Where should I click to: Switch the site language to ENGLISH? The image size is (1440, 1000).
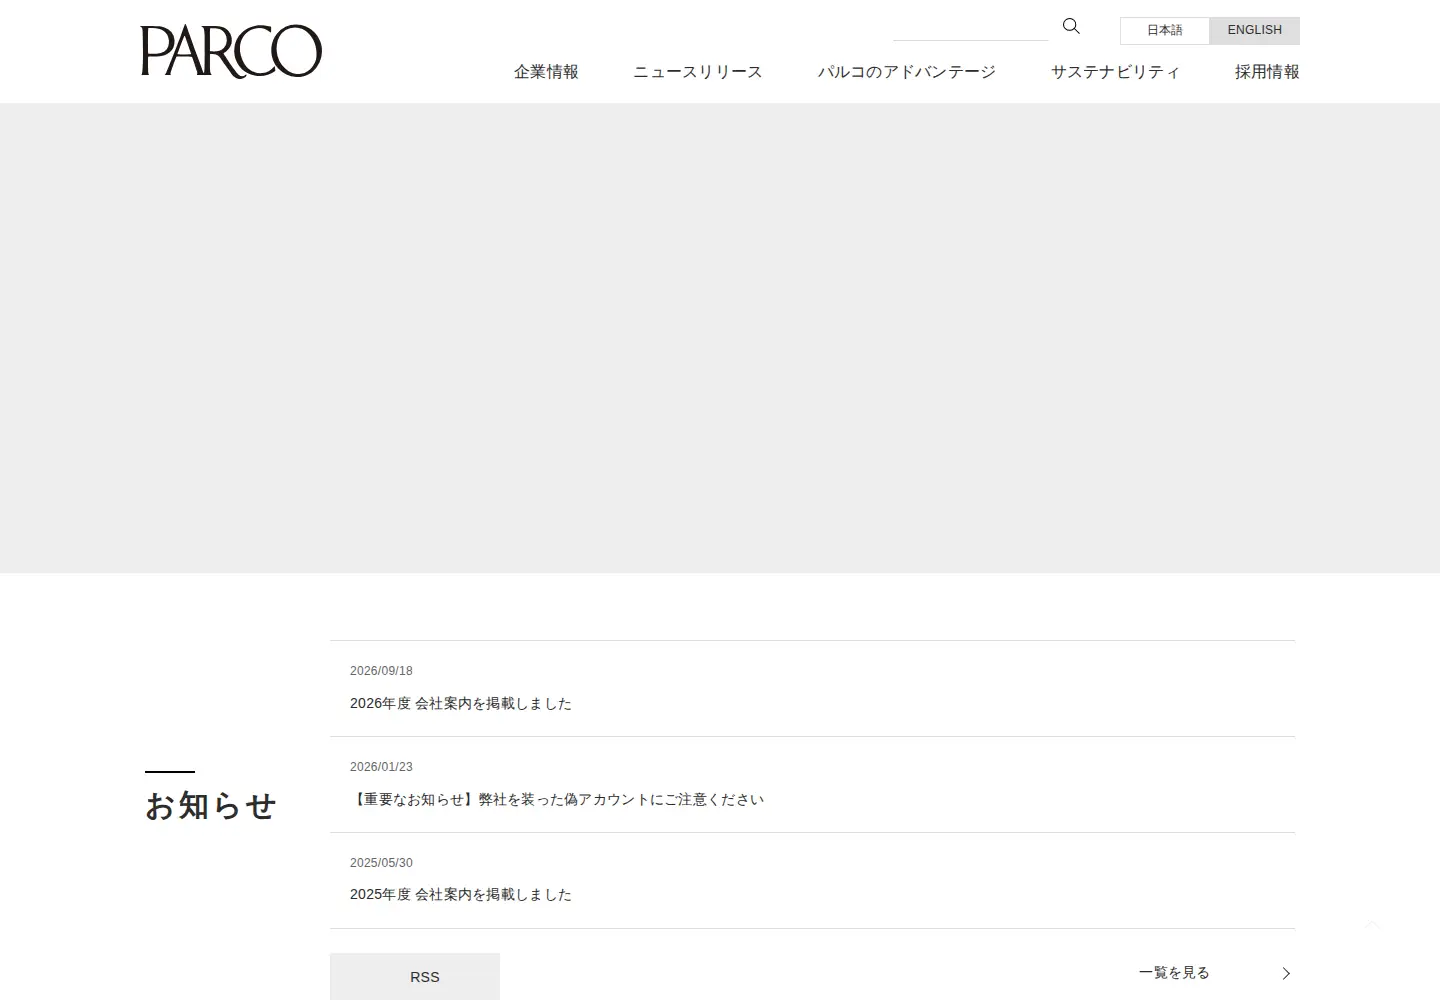coord(1254,30)
